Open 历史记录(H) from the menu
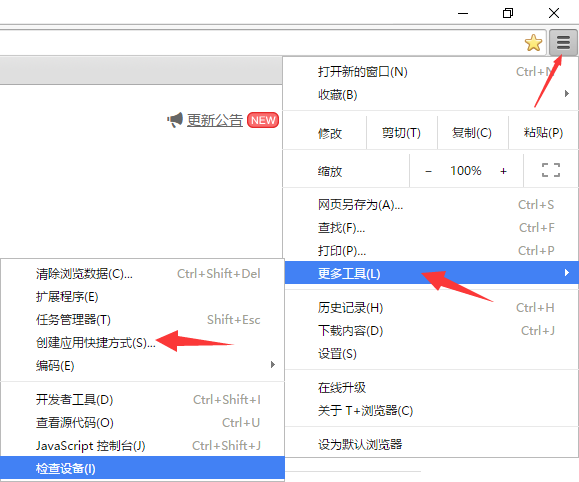This screenshot has width=579, height=482. pos(431,307)
